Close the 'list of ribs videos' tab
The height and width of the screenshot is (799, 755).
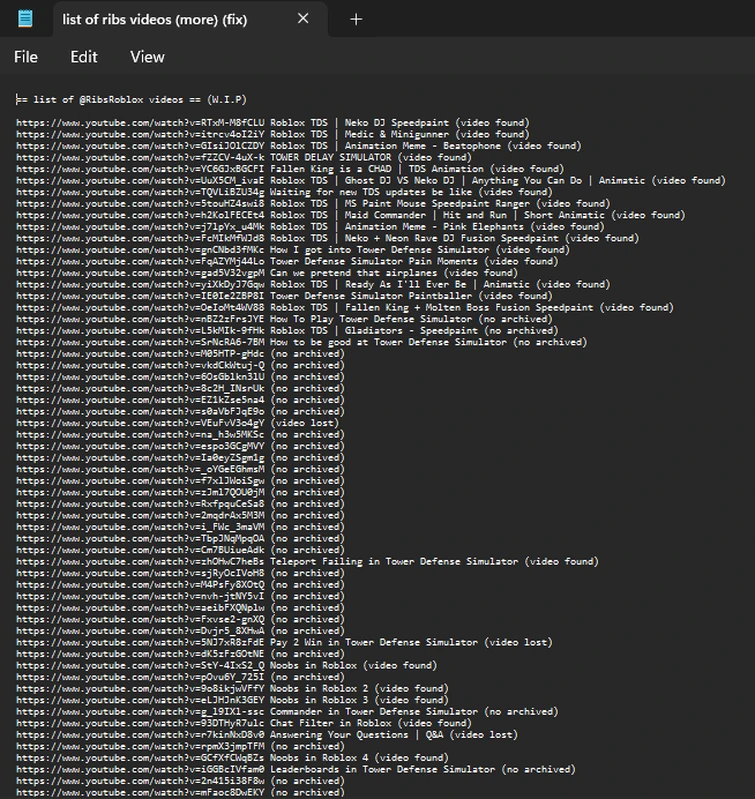click(303, 19)
